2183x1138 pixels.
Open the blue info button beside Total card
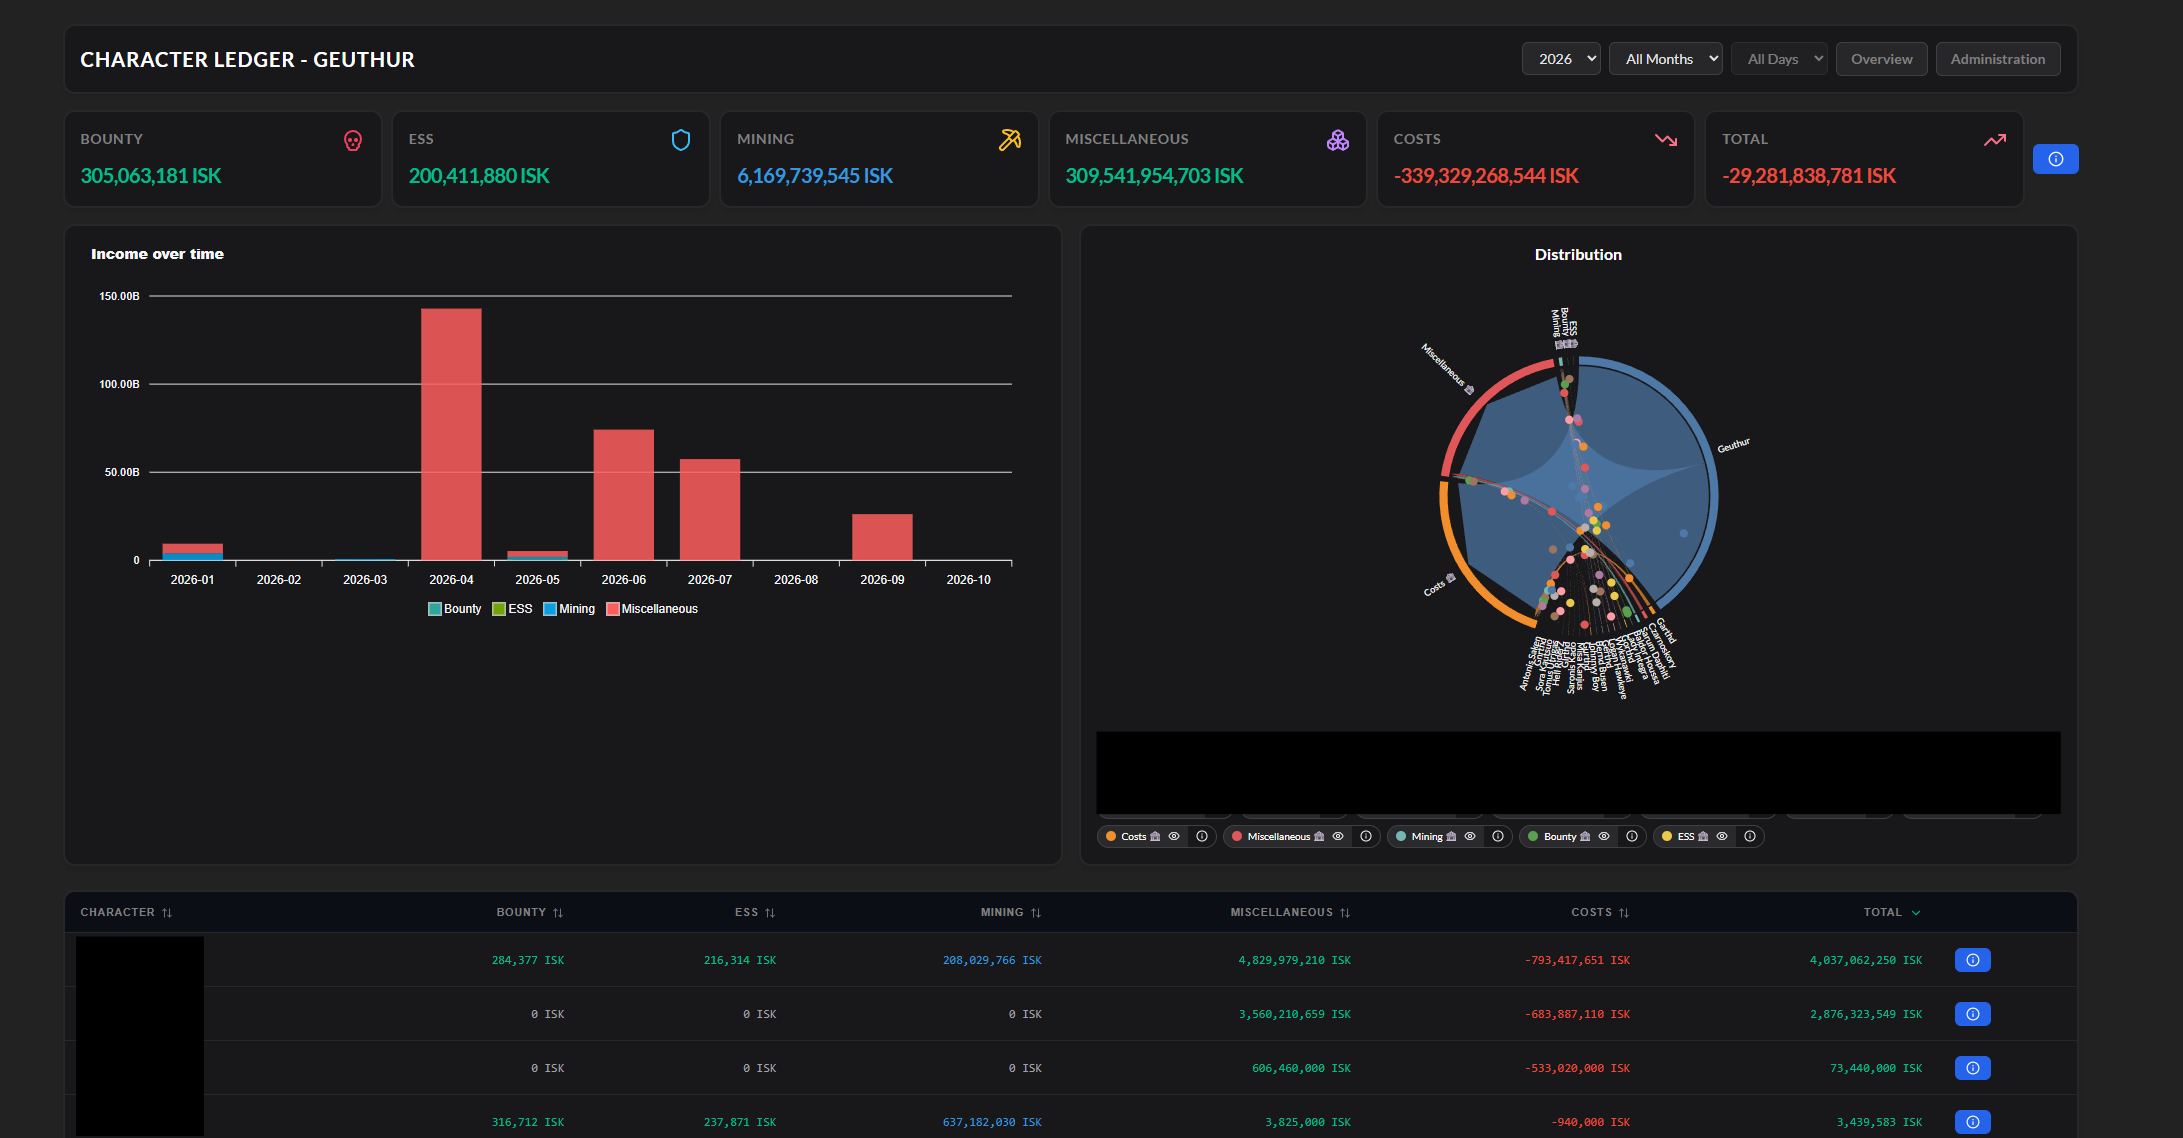2056,159
